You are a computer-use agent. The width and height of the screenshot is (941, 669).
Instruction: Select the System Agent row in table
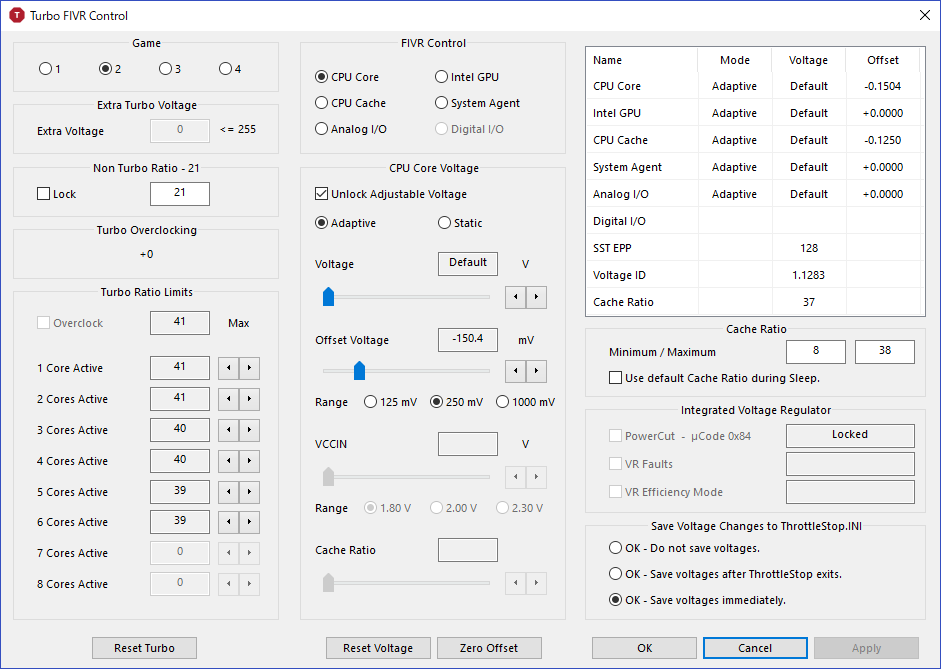[x=754, y=167]
